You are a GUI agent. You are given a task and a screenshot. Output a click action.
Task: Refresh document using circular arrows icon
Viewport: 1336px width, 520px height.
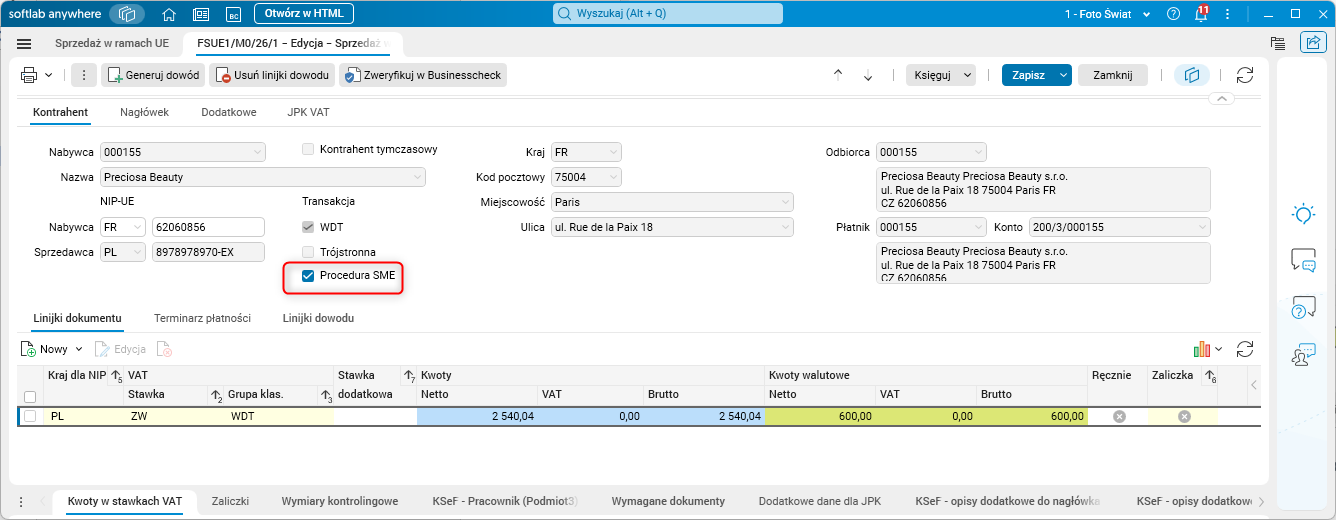tap(1245, 75)
